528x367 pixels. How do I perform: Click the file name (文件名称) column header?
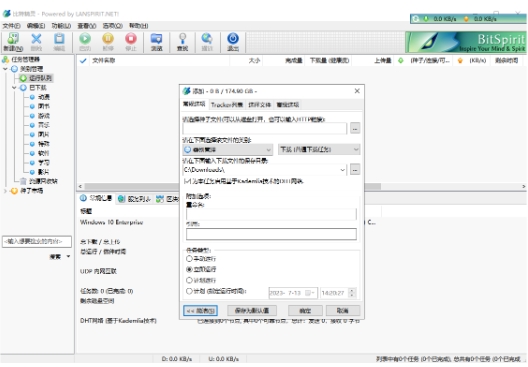(x=104, y=61)
